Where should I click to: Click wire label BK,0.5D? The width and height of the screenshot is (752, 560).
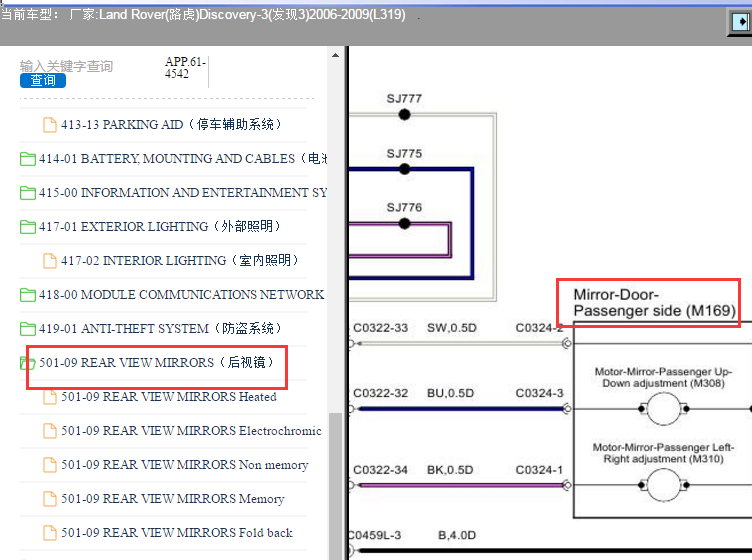click(x=450, y=470)
